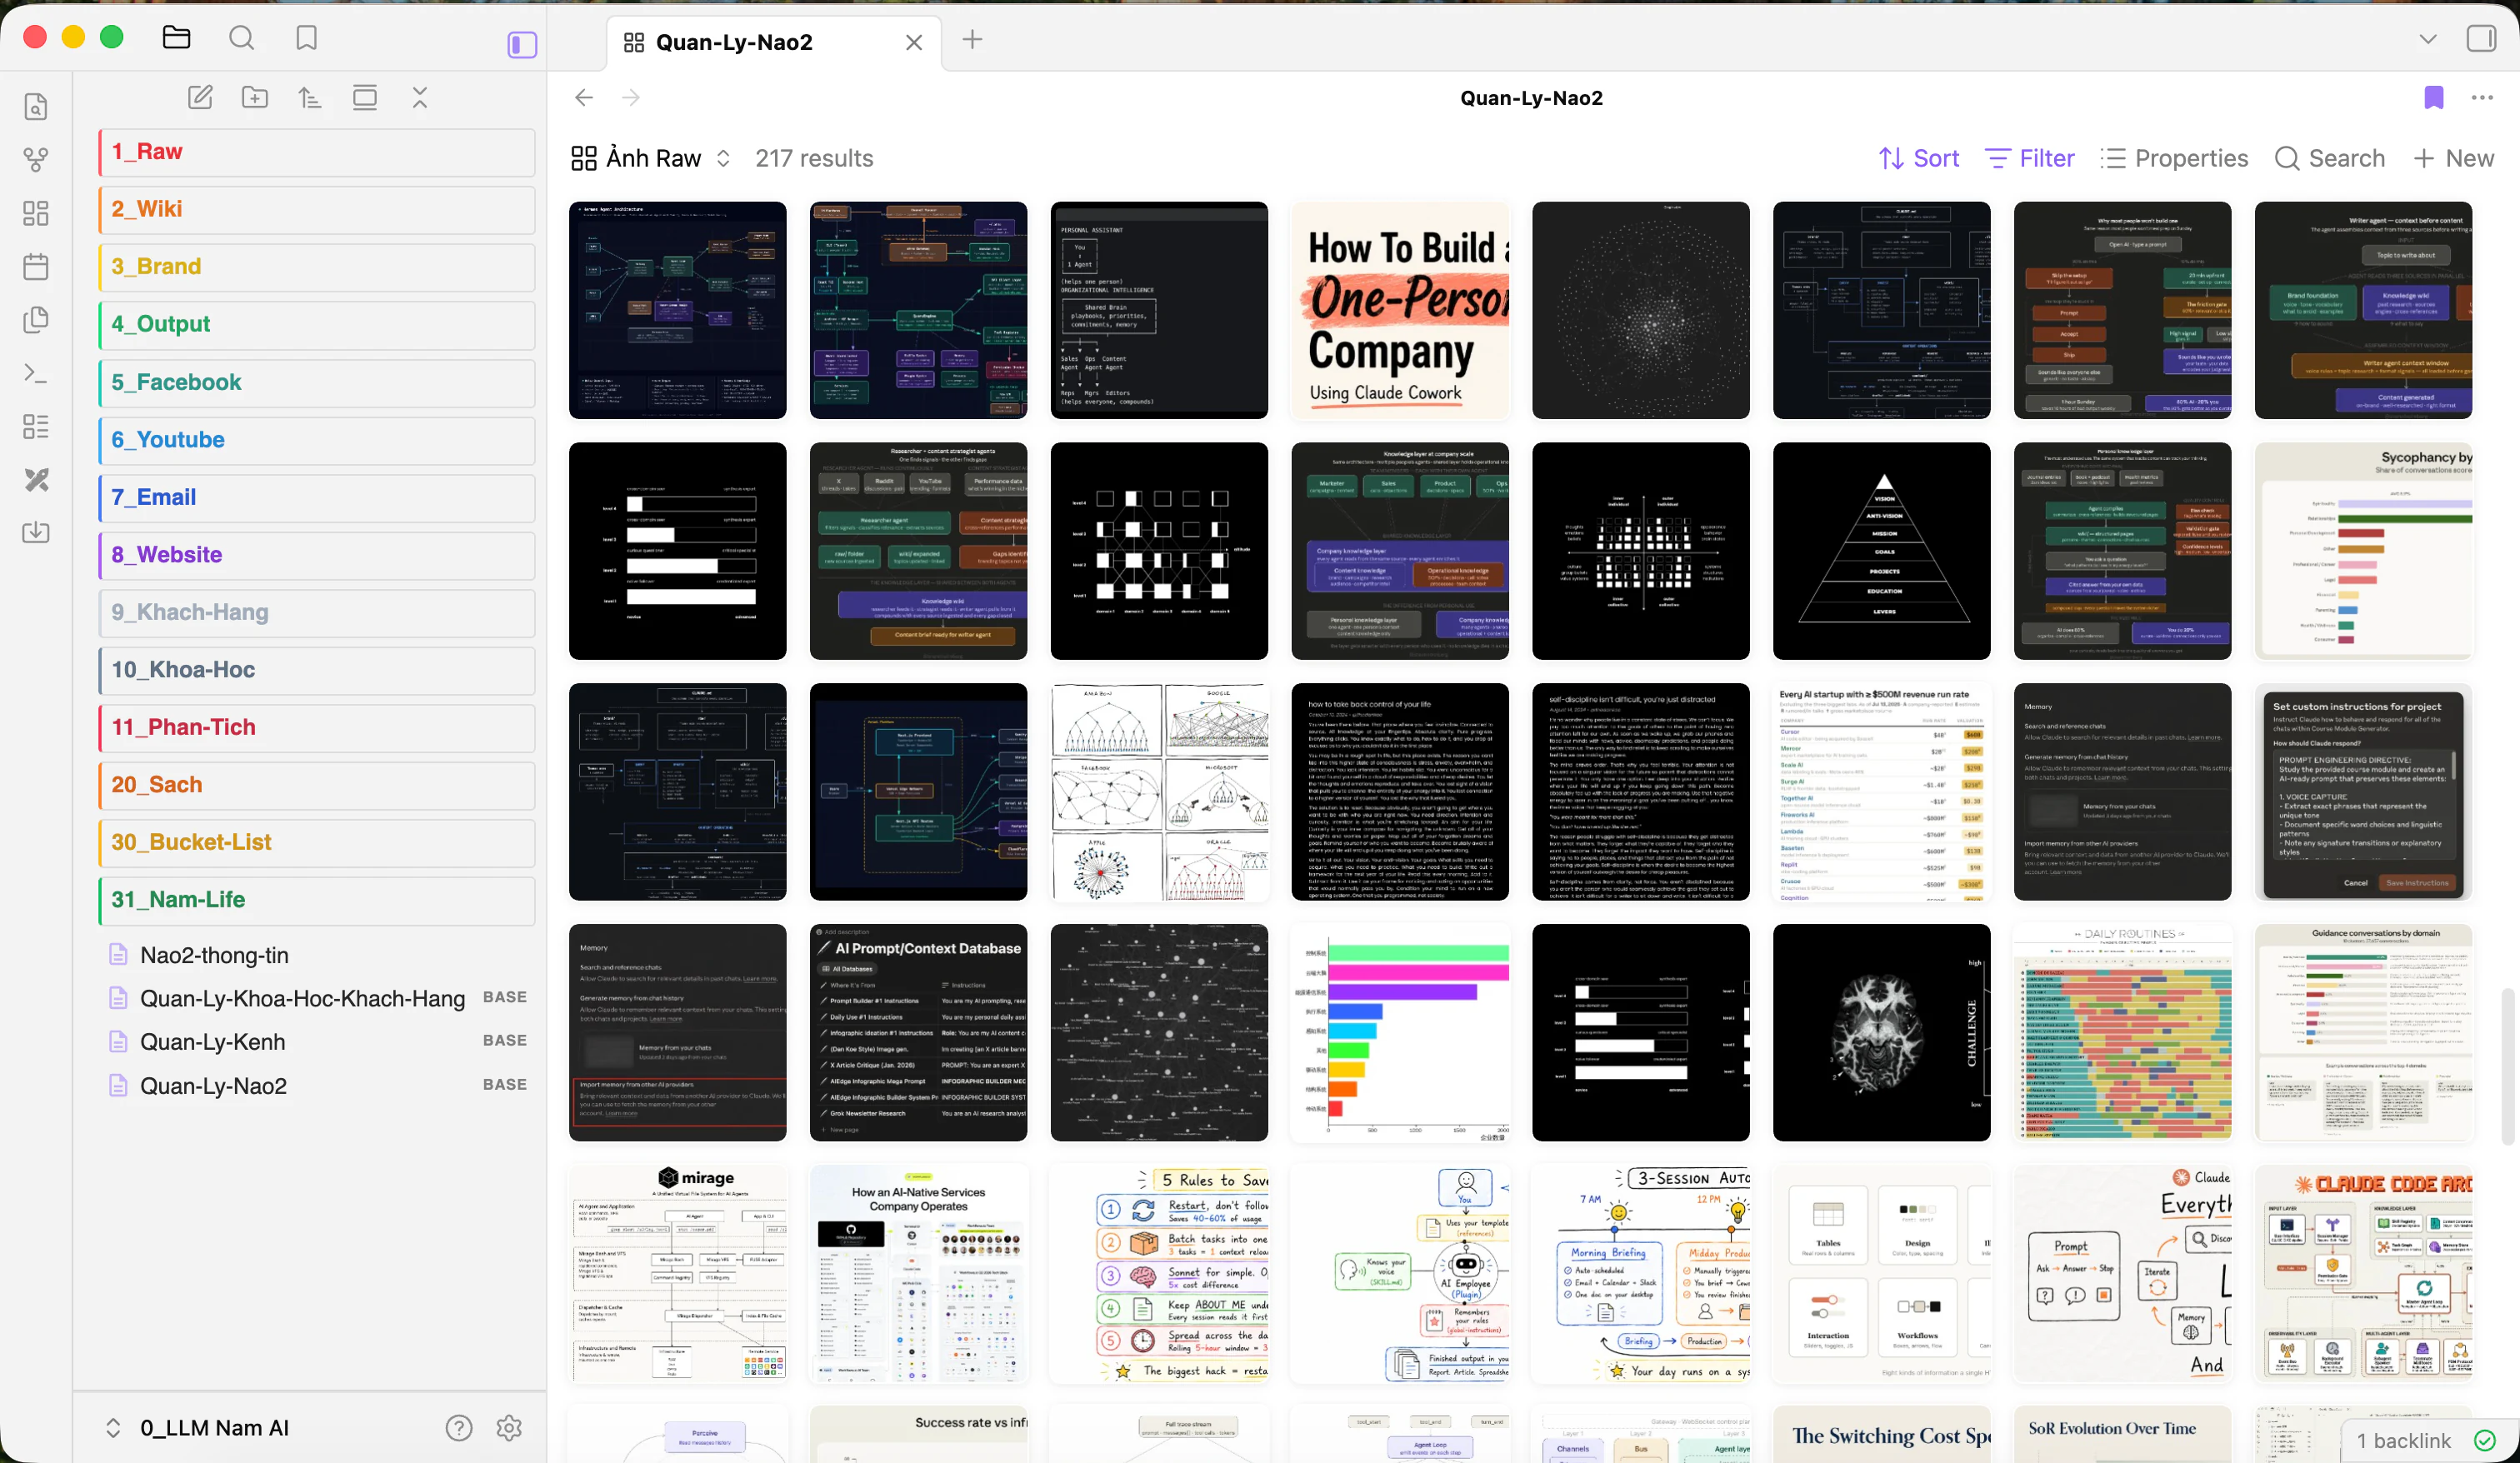Open the help icon near vault name

coord(459,1428)
